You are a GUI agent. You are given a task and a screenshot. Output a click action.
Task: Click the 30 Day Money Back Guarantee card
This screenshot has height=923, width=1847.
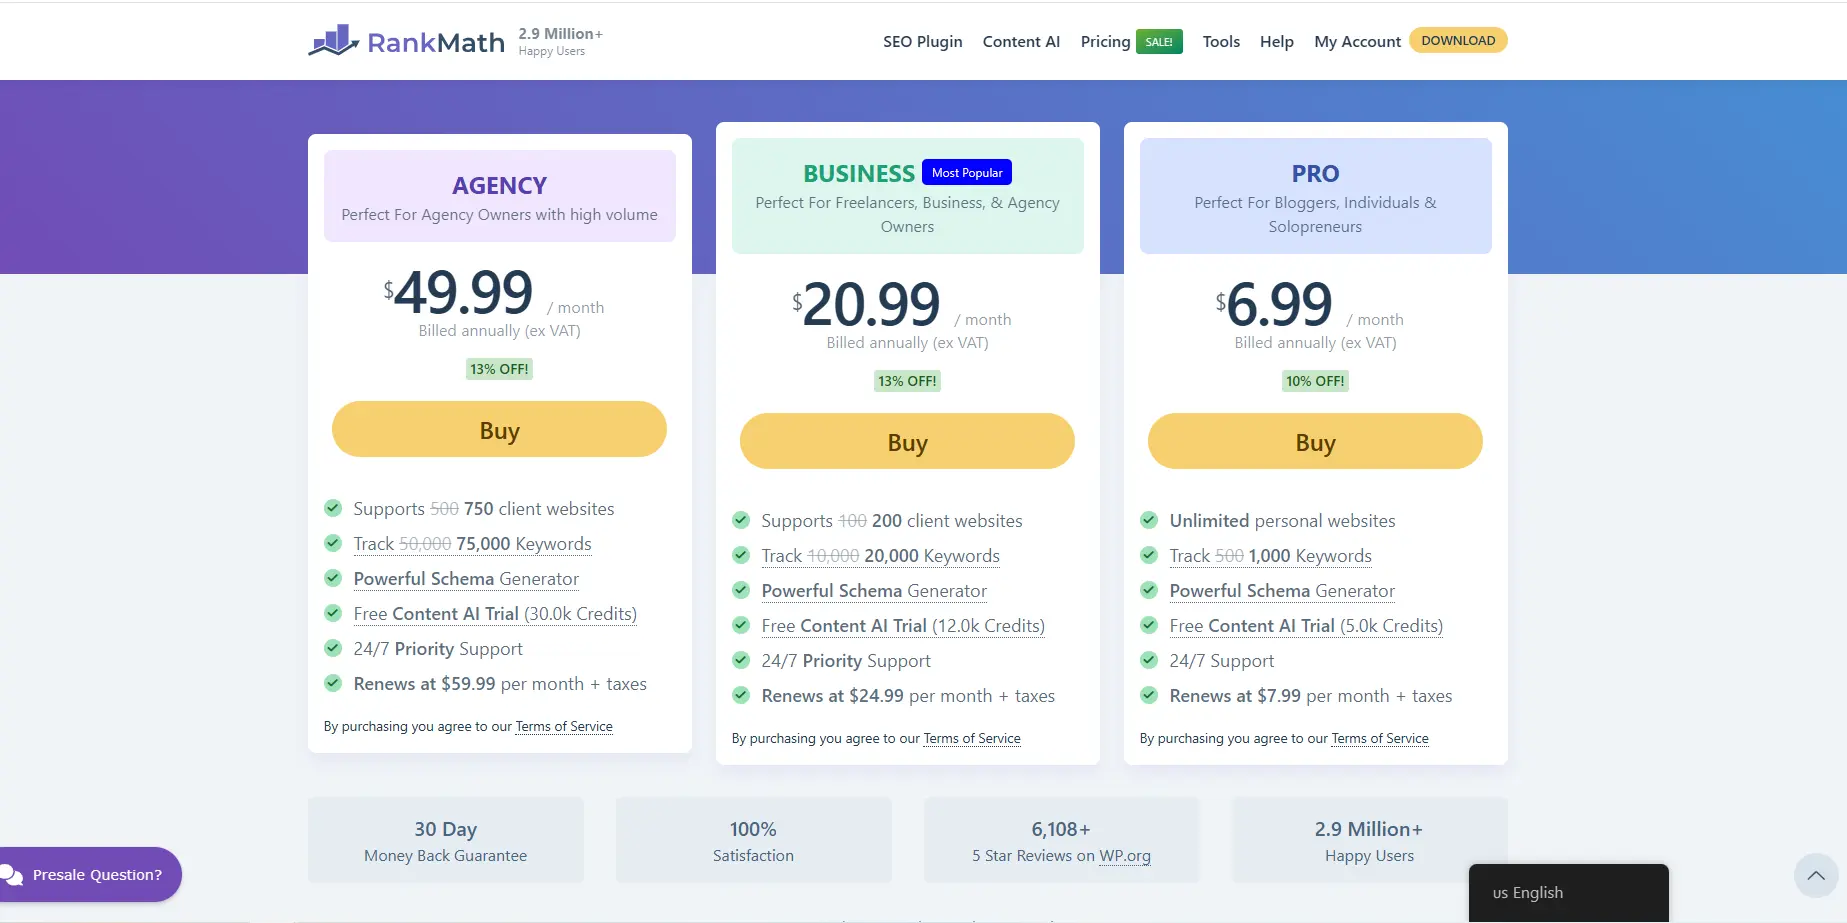coord(445,840)
